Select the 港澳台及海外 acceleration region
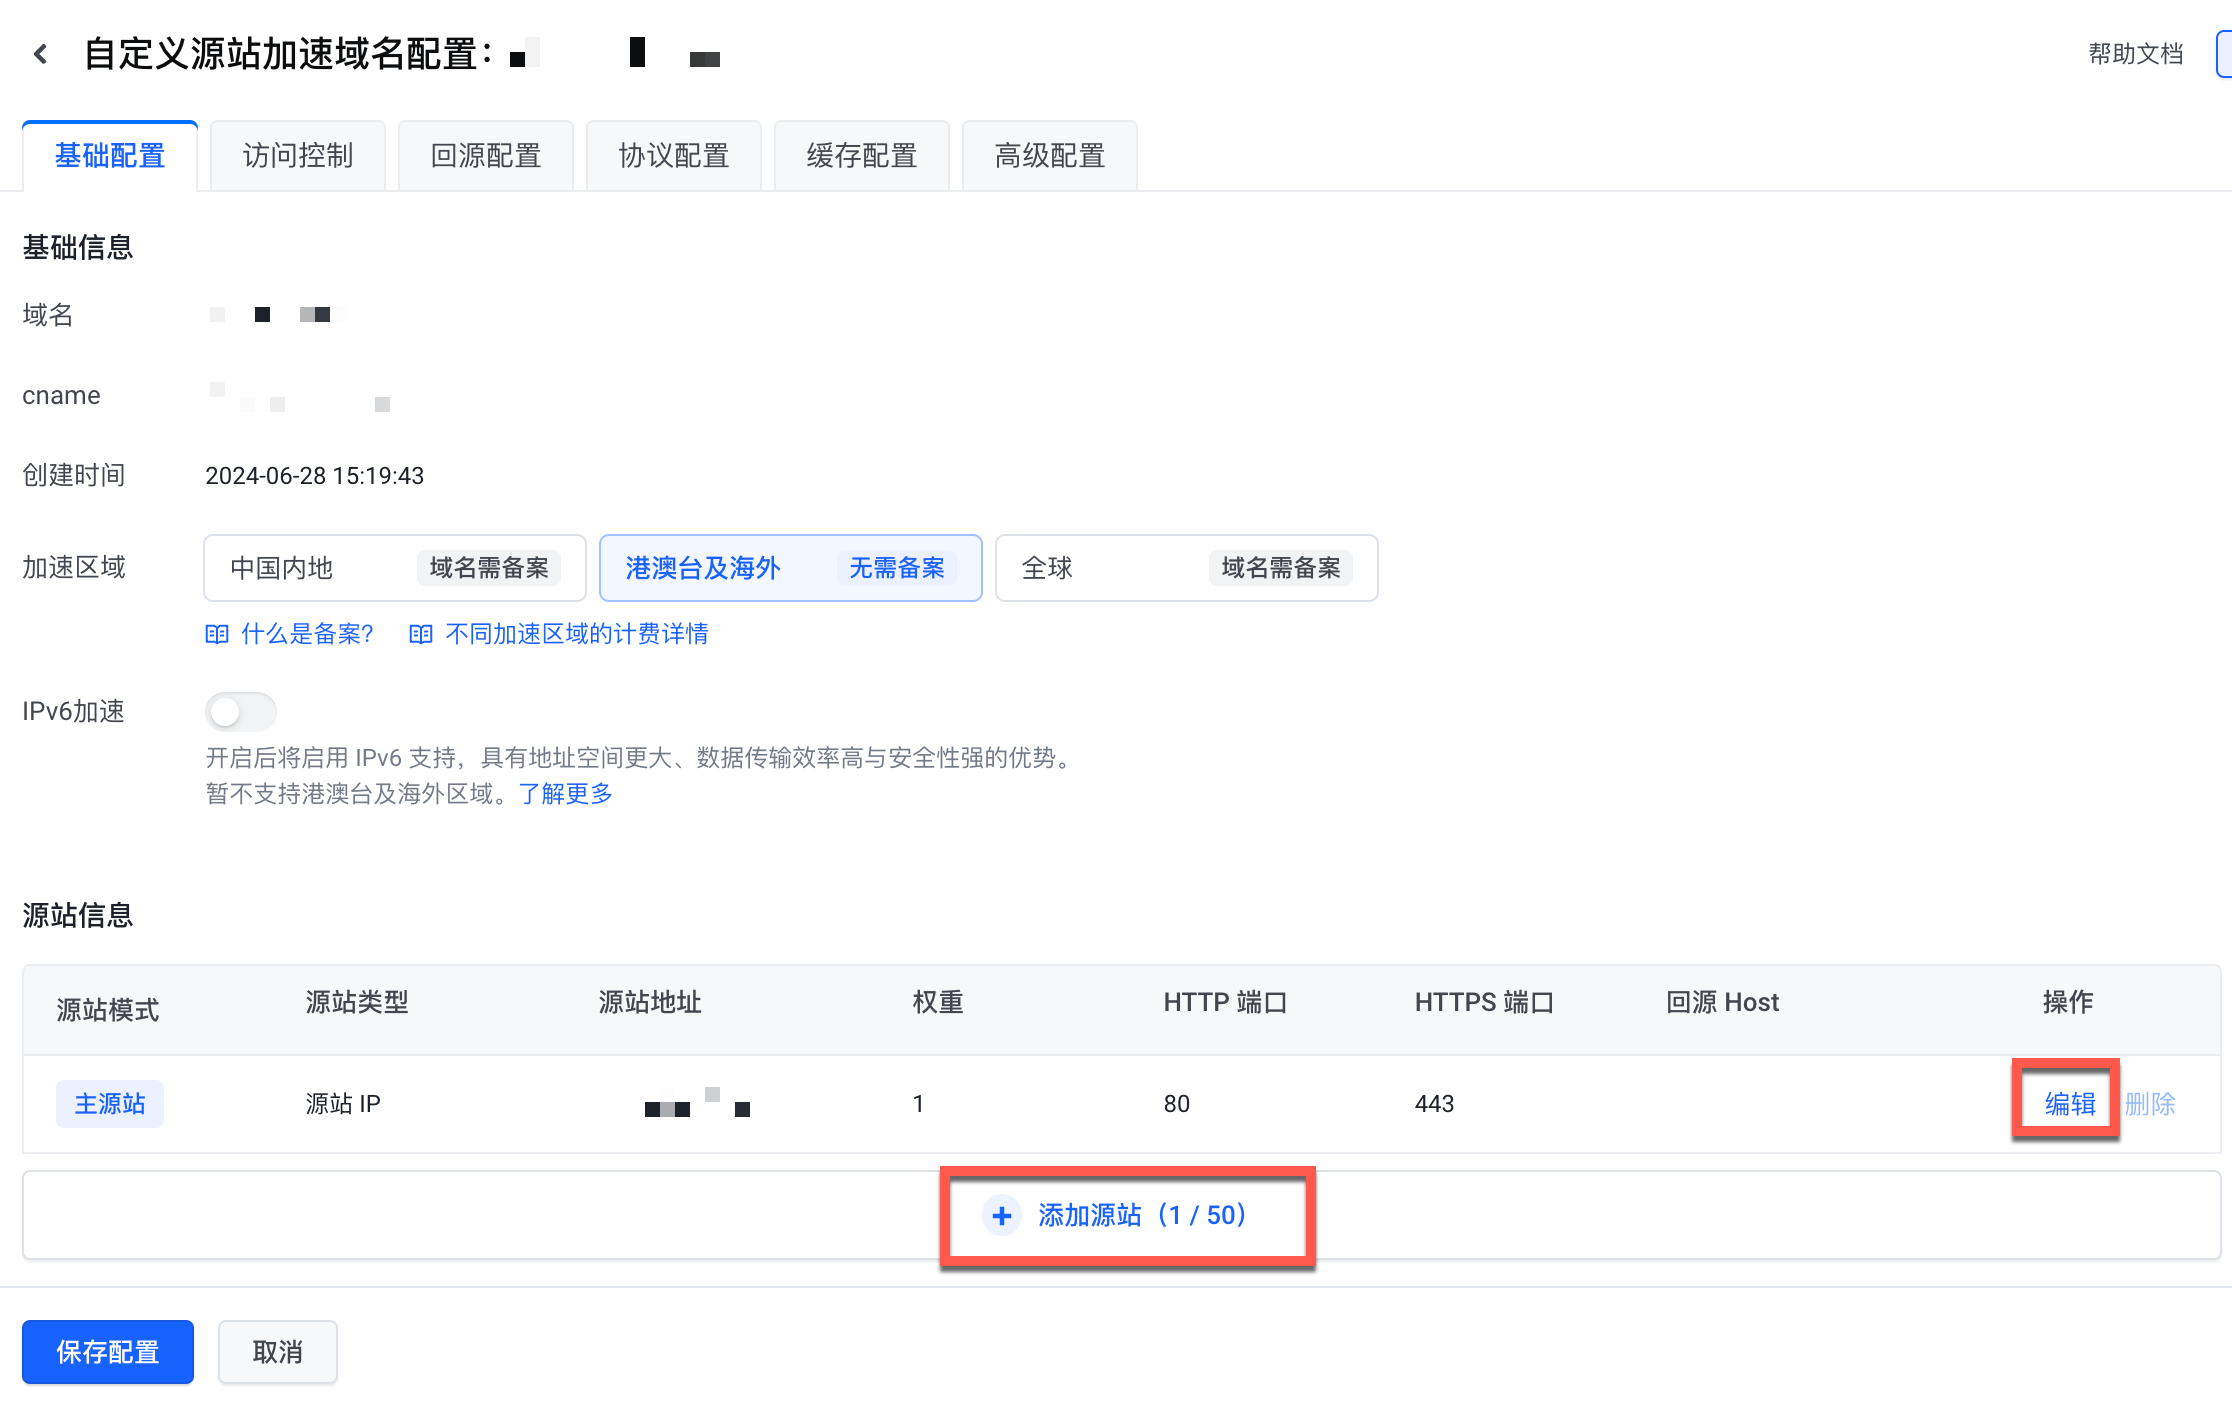This screenshot has width=2232, height=1402. pyautogui.click(x=791, y=568)
